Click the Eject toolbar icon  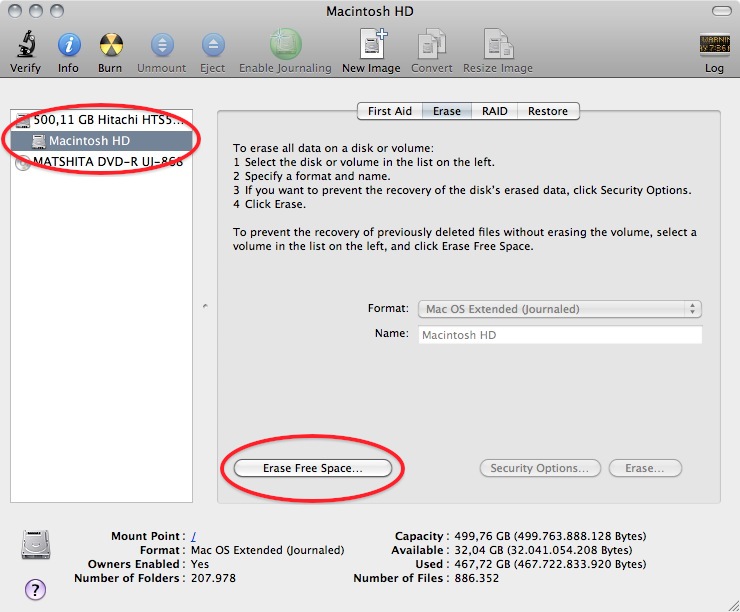click(212, 45)
